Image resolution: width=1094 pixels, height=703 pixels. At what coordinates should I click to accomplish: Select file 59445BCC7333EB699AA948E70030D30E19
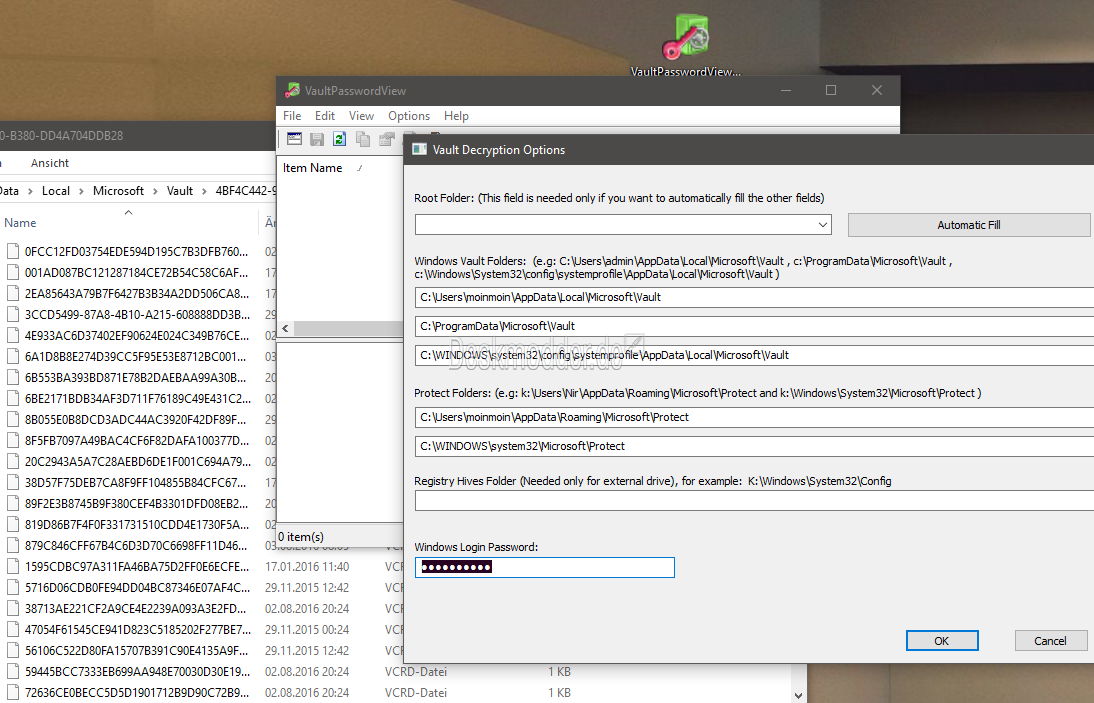(137, 672)
